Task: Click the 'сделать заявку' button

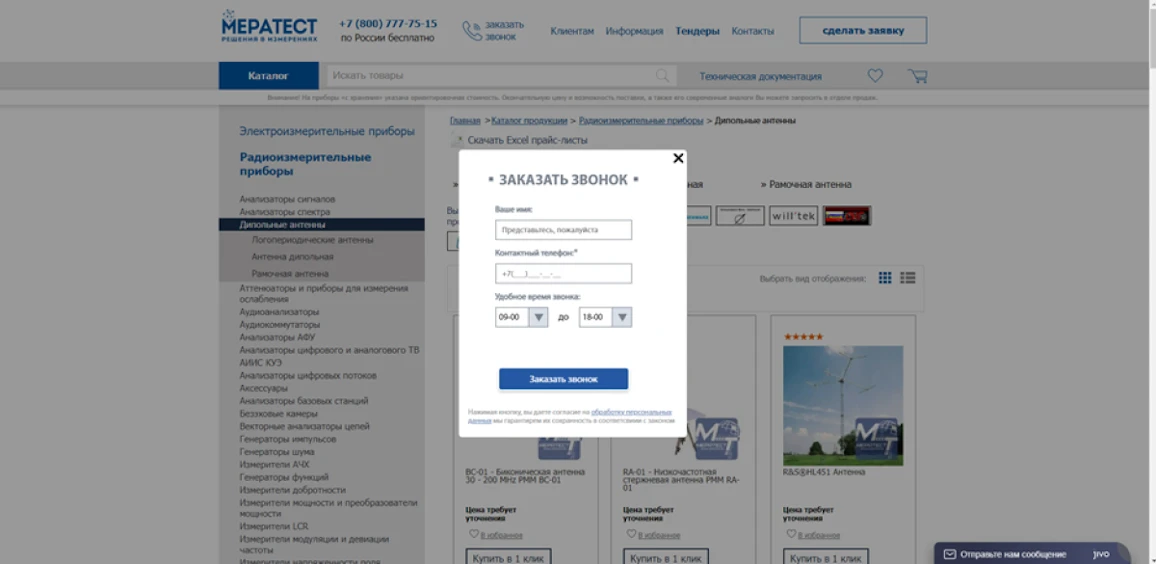Action: 862,31
